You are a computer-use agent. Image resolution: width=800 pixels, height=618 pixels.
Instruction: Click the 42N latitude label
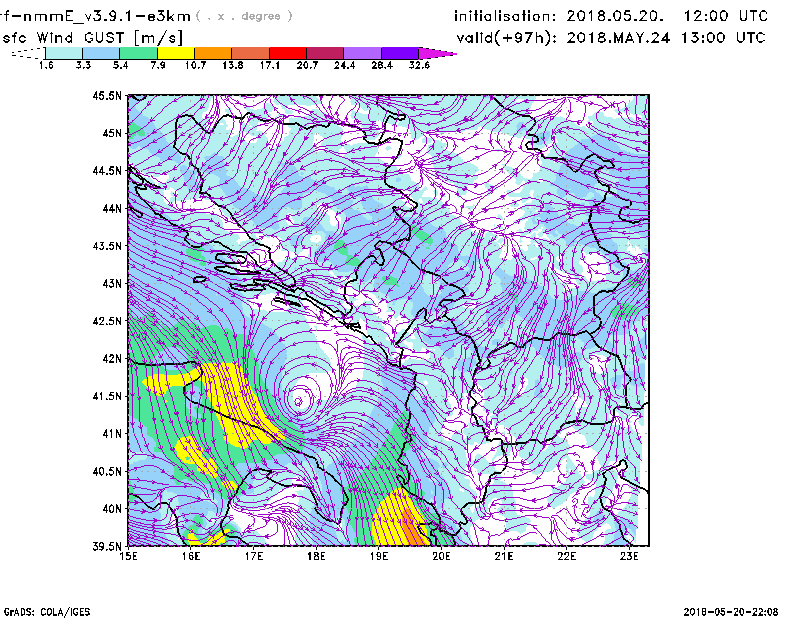(x=112, y=358)
